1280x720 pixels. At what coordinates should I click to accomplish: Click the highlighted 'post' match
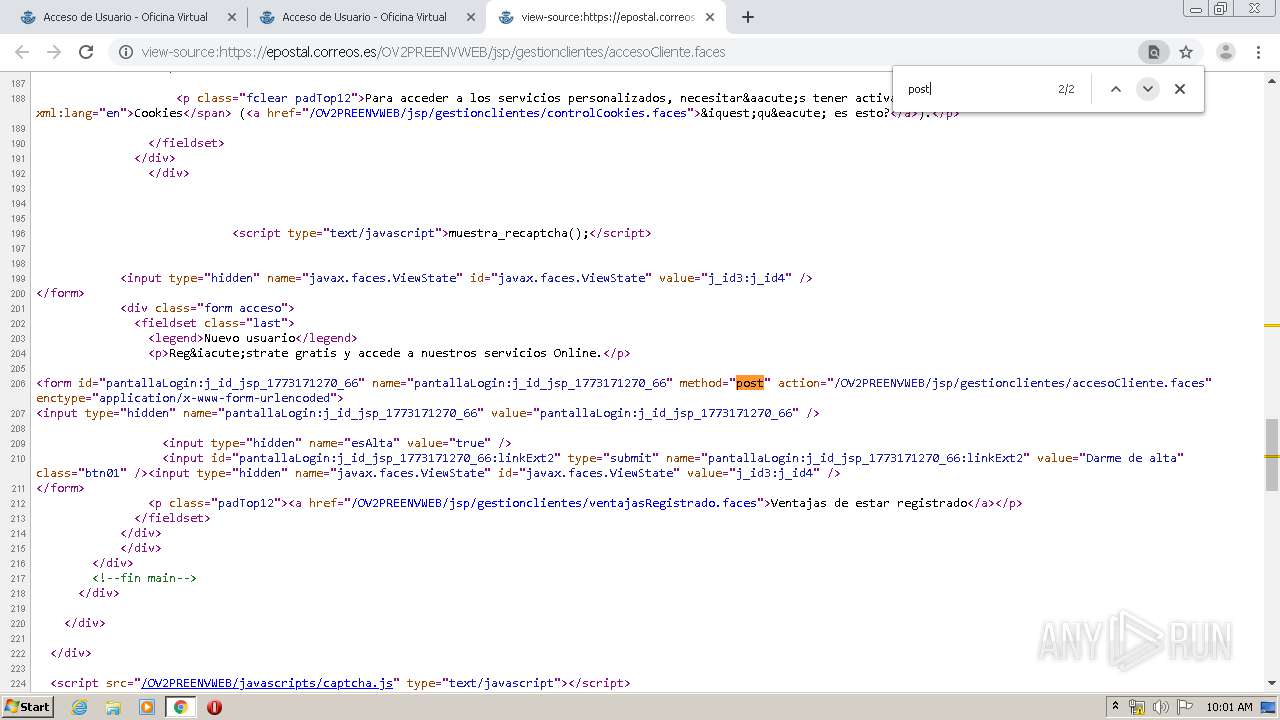[x=750, y=383]
